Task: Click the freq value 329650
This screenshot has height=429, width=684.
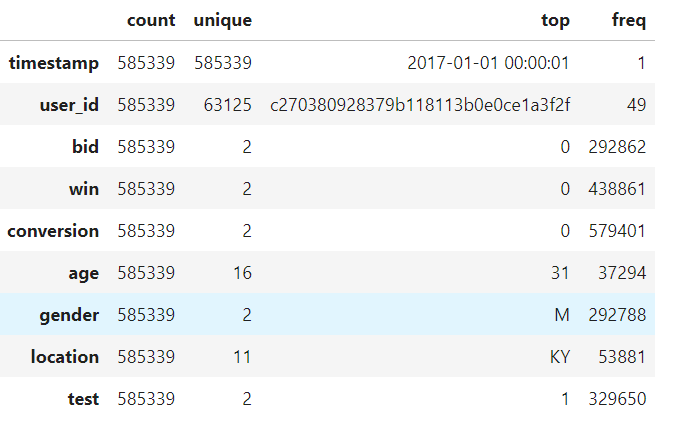Action: point(617,399)
